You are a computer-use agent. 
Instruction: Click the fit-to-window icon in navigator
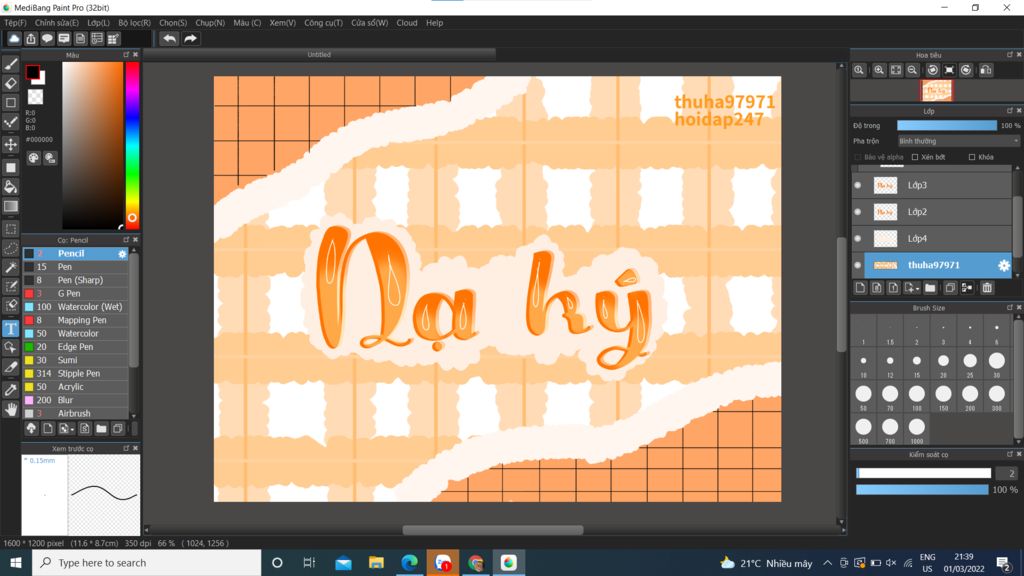coord(896,70)
